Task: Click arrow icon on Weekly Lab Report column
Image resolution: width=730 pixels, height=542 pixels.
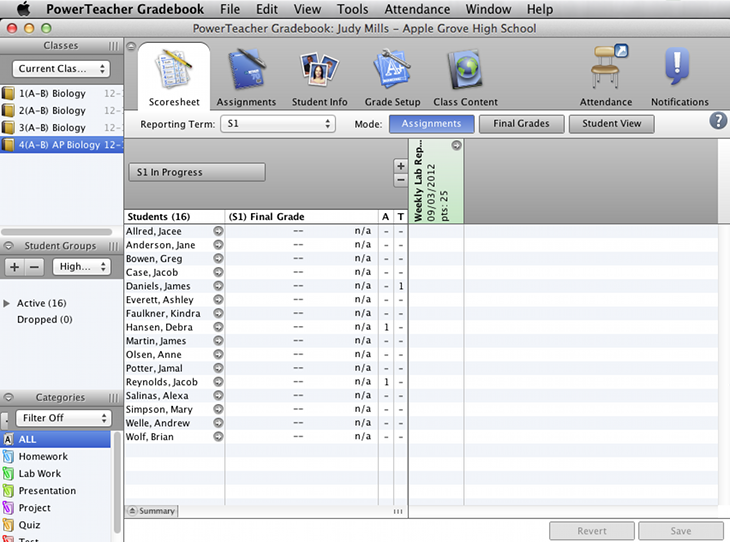Action: tap(456, 145)
